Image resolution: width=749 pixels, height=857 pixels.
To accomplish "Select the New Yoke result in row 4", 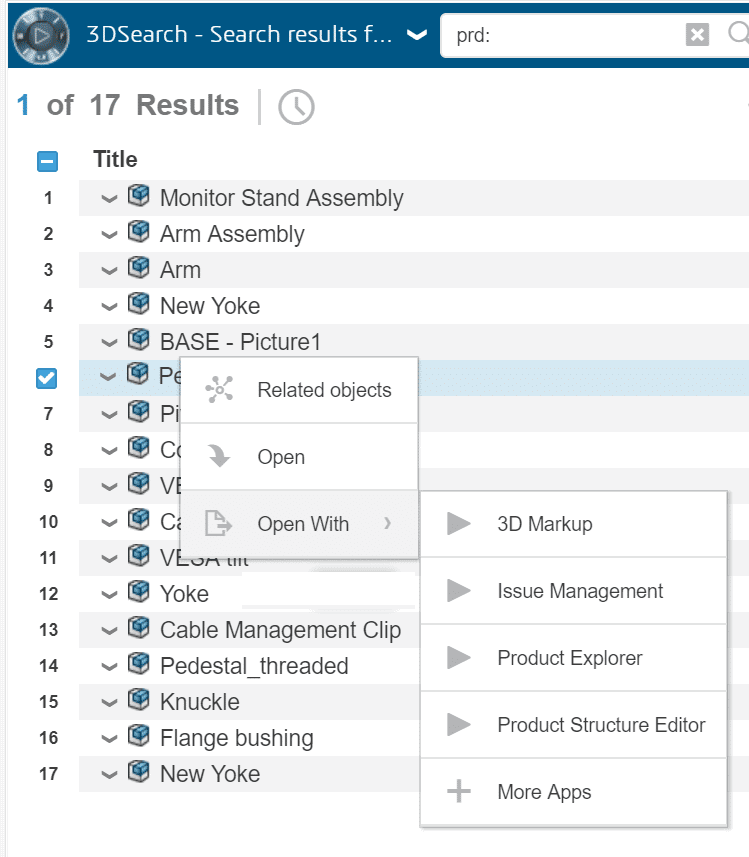I will (210, 306).
